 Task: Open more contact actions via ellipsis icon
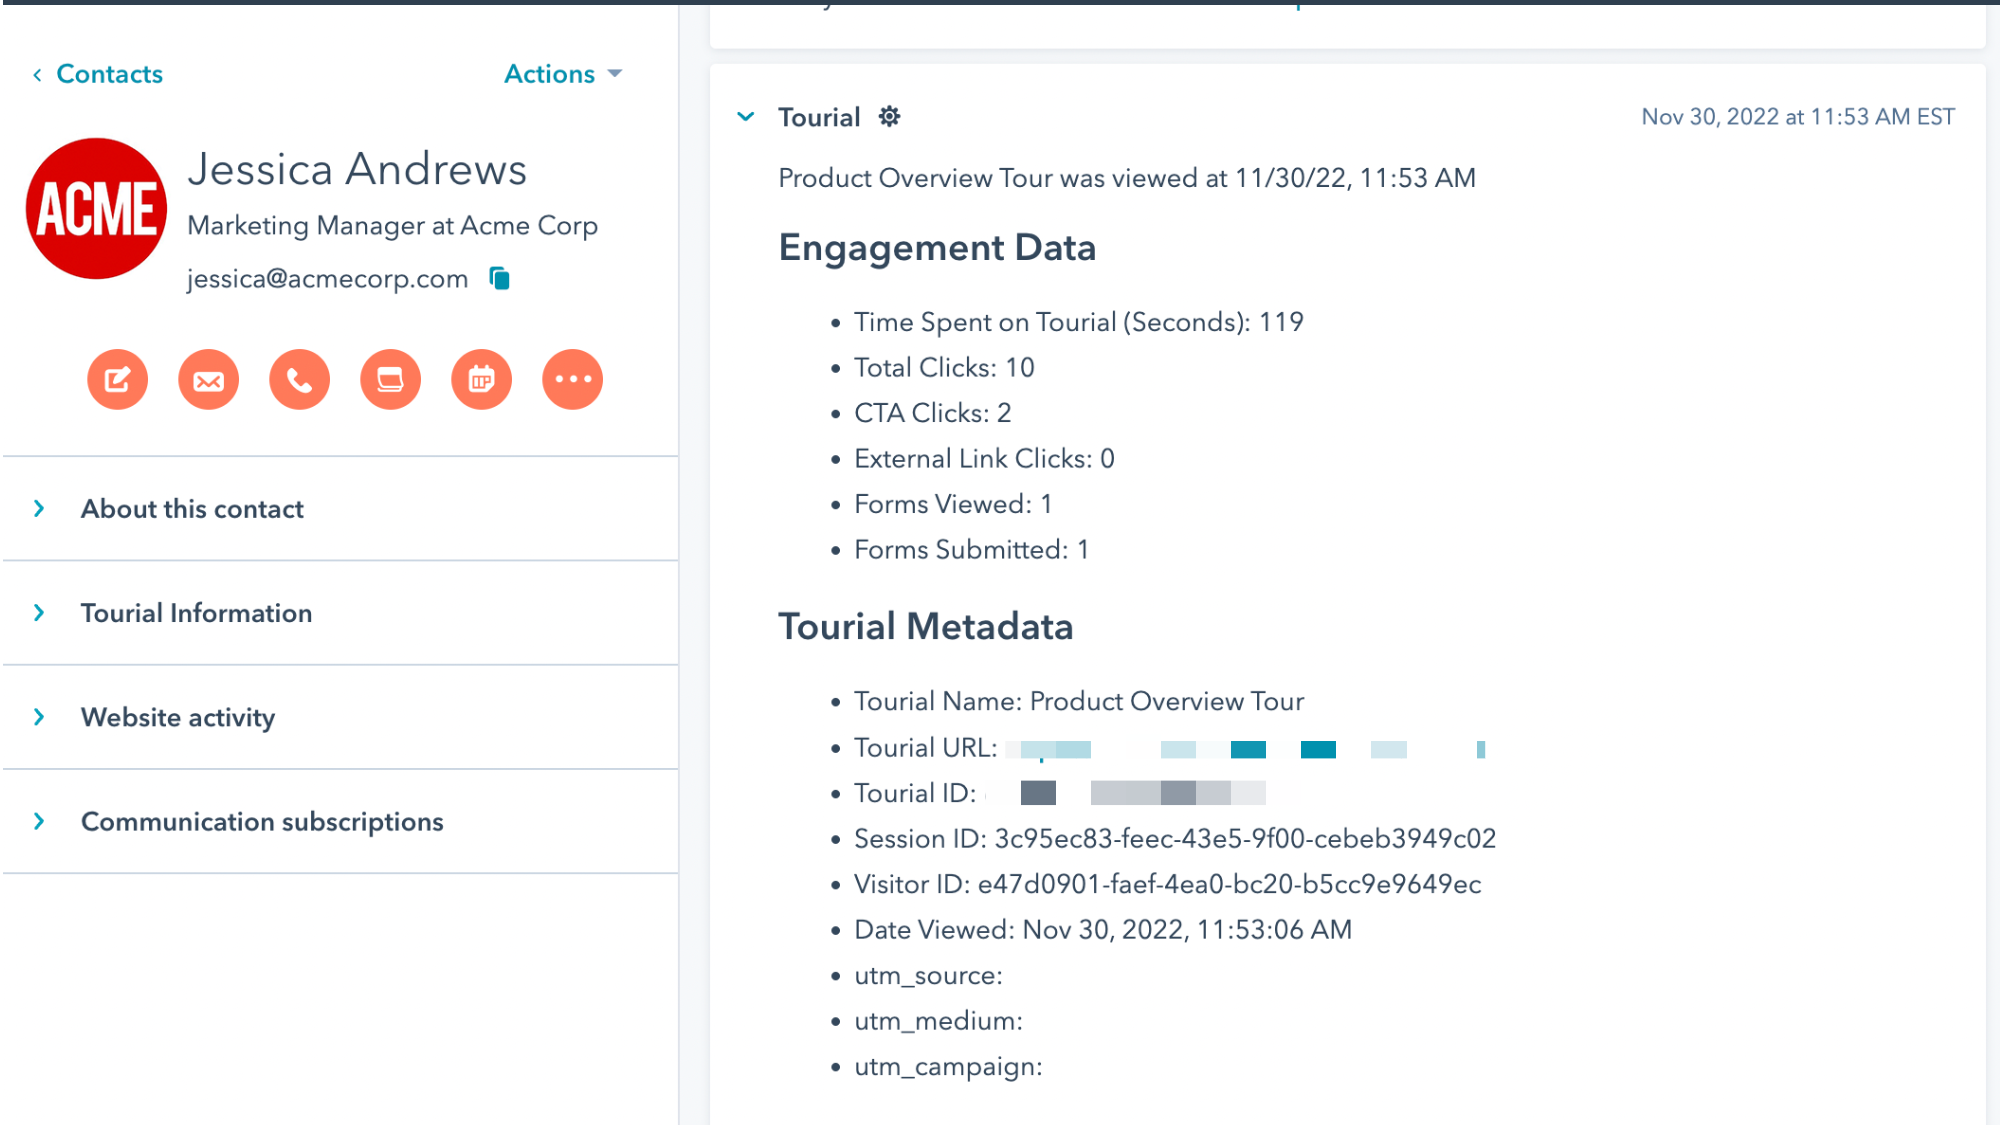coord(572,379)
